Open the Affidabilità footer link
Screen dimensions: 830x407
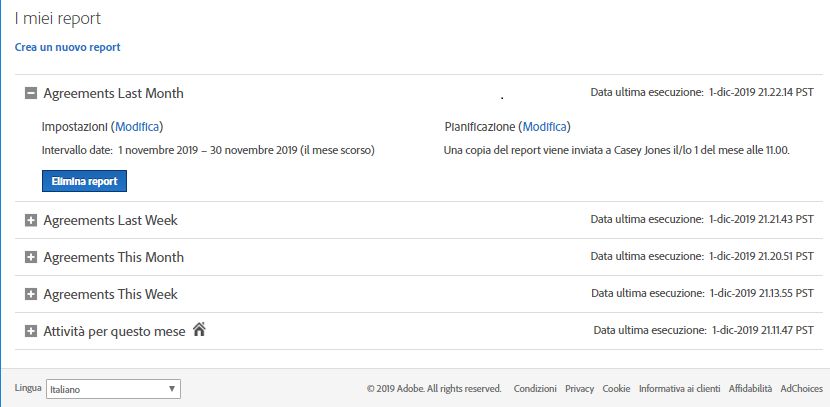[750, 388]
